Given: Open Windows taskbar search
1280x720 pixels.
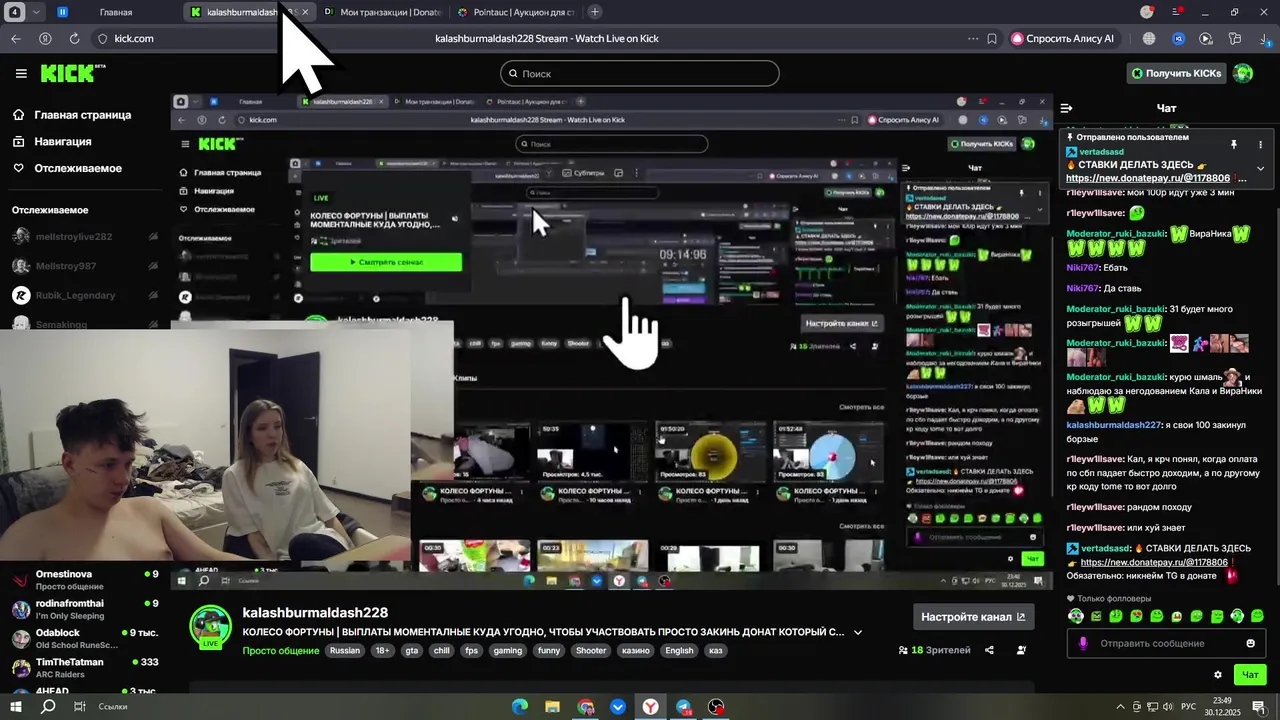Looking at the screenshot, I should click(47, 706).
